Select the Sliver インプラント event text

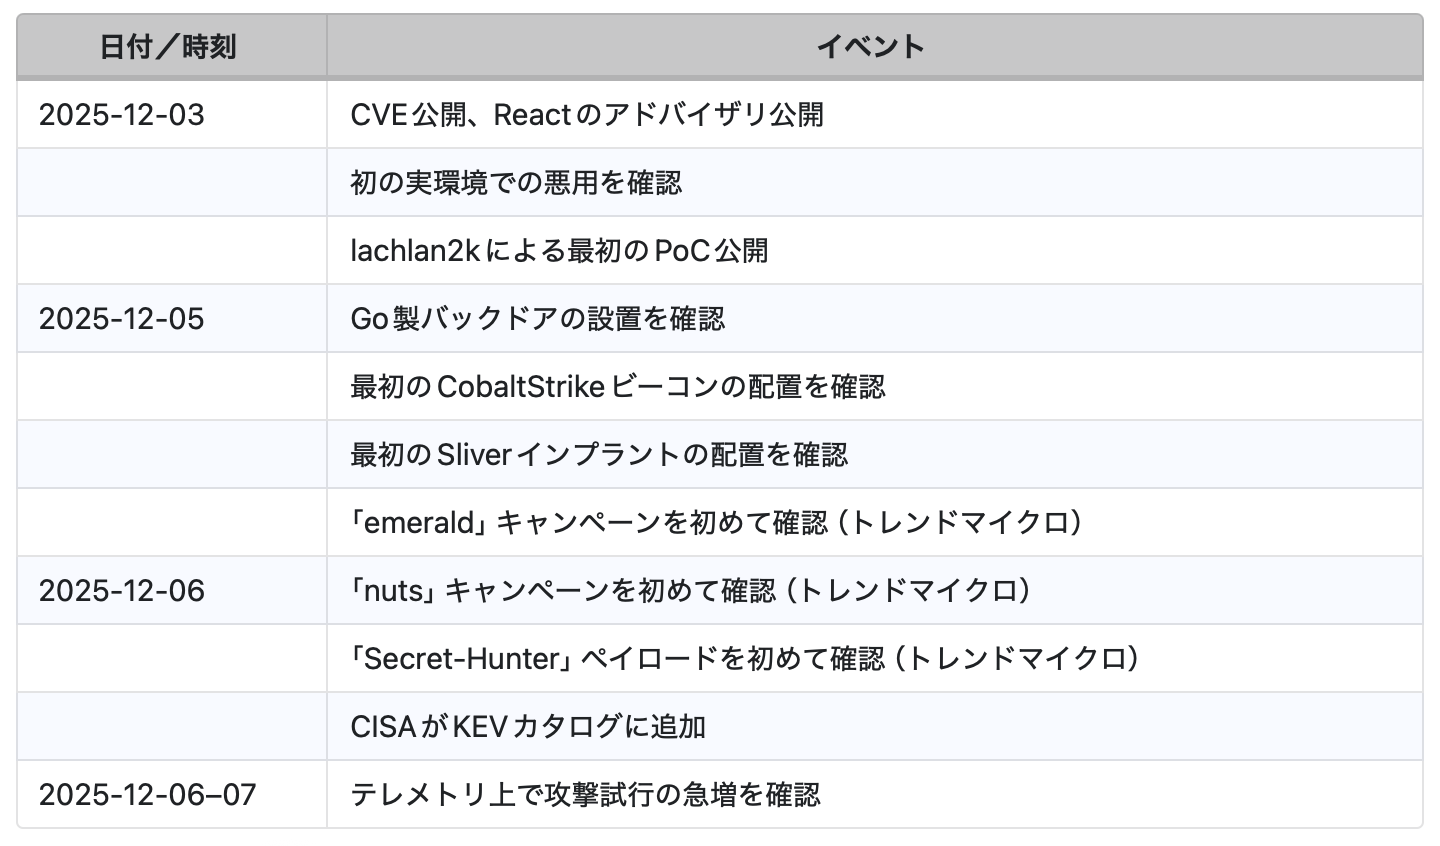point(598,455)
